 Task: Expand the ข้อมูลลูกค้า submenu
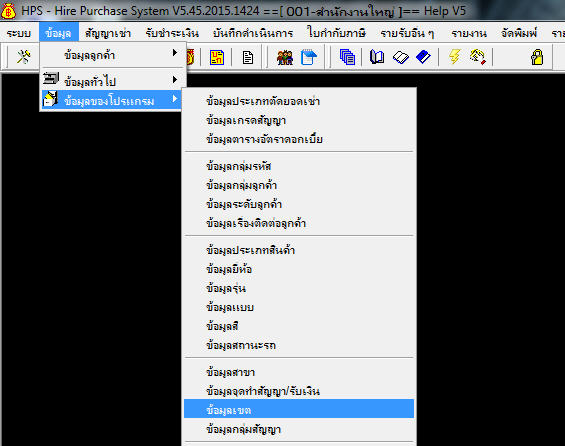pos(113,55)
